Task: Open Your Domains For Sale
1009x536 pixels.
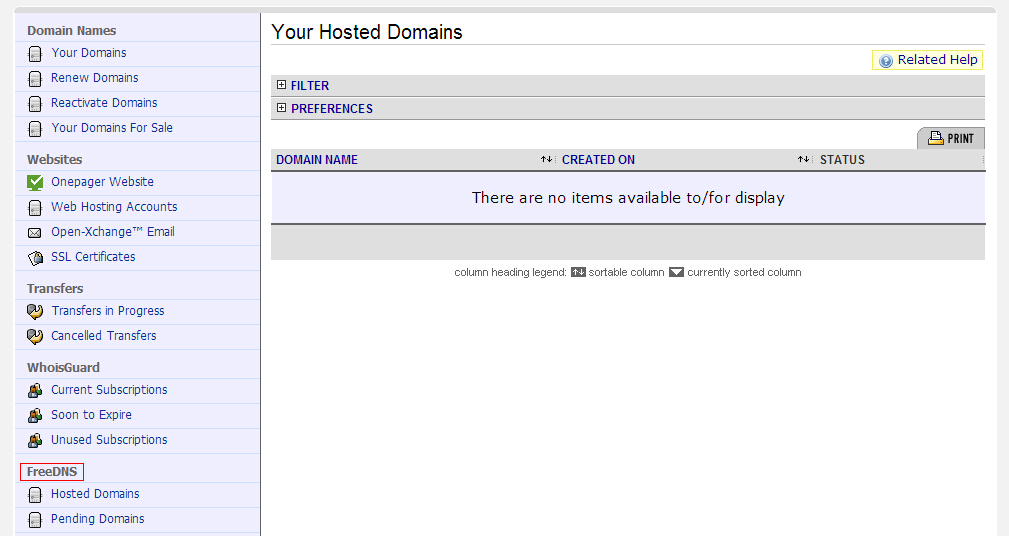Action: tap(112, 128)
